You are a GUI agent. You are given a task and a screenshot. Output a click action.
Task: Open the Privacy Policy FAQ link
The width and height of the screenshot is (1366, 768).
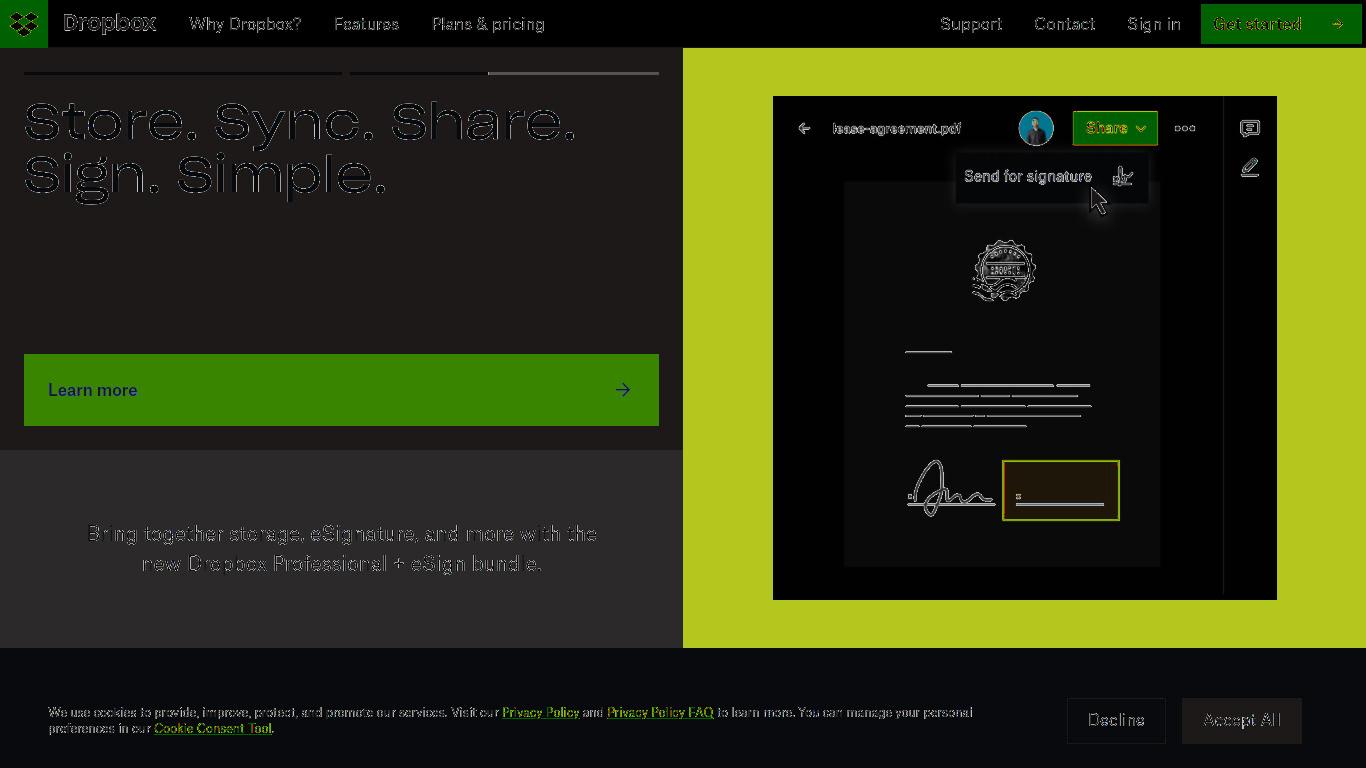tap(660, 712)
